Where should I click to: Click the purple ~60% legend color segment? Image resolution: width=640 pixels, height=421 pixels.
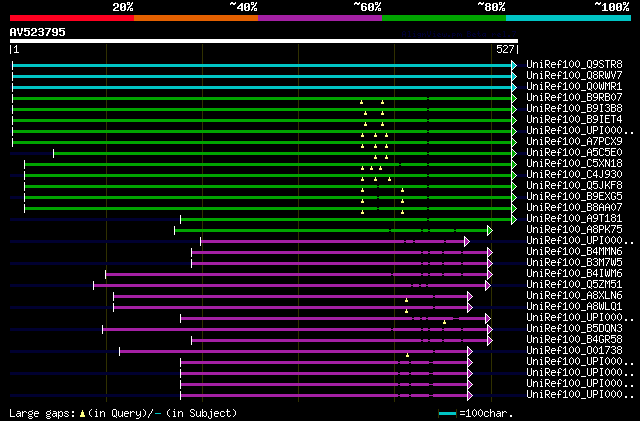320,18
